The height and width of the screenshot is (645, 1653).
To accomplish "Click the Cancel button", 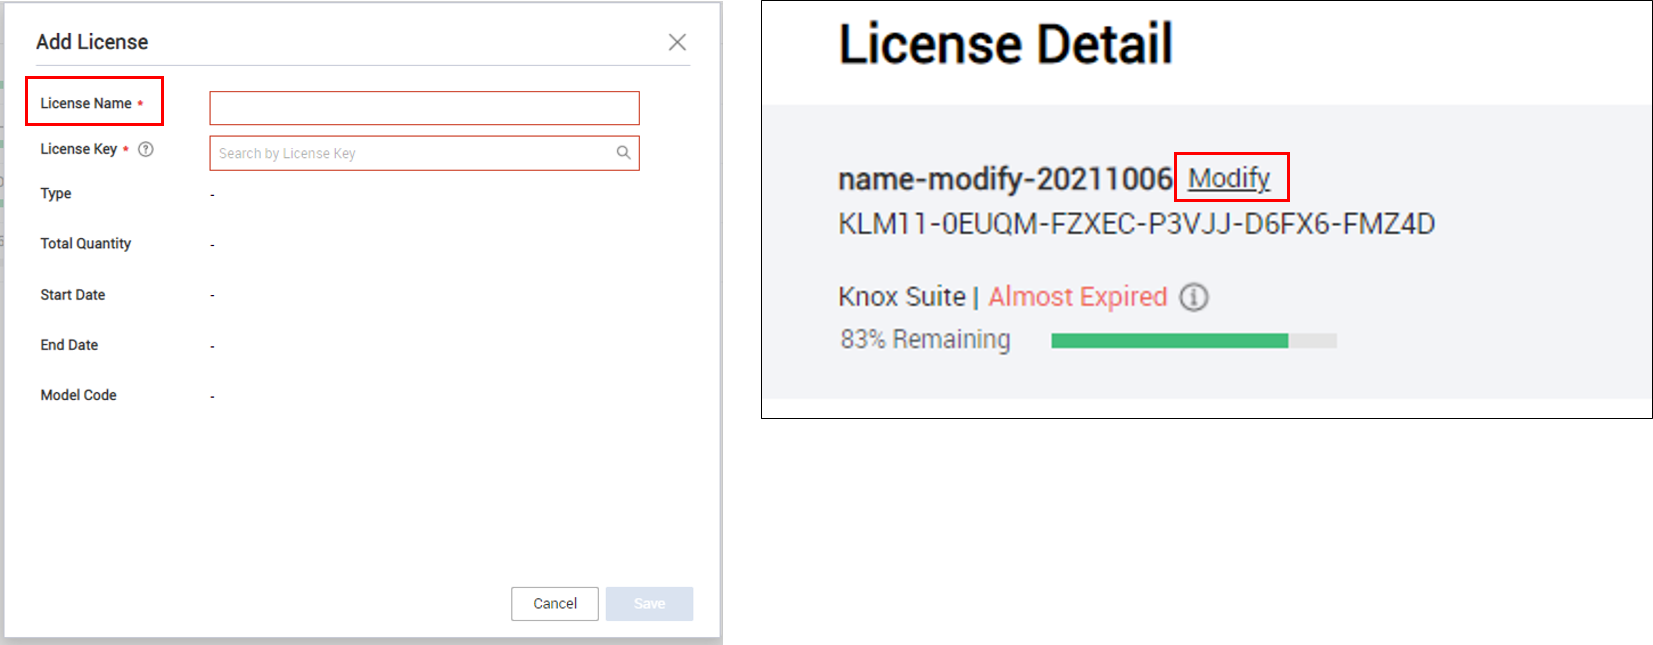I will [x=555, y=604].
